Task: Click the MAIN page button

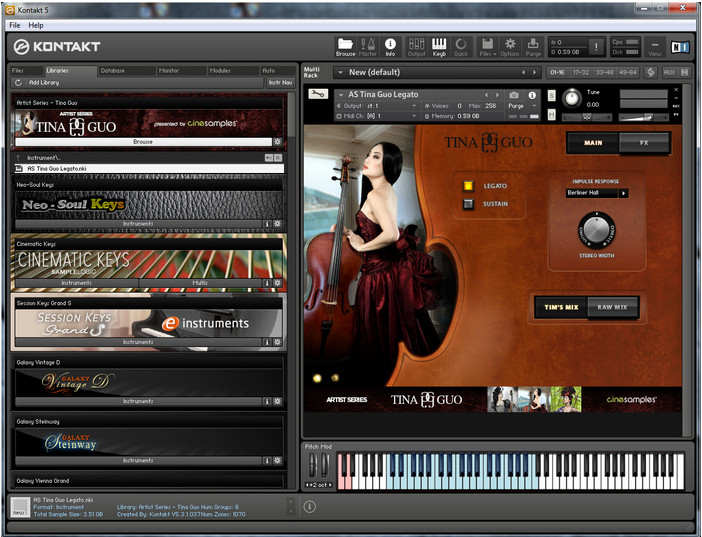Action: [x=593, y=143]
